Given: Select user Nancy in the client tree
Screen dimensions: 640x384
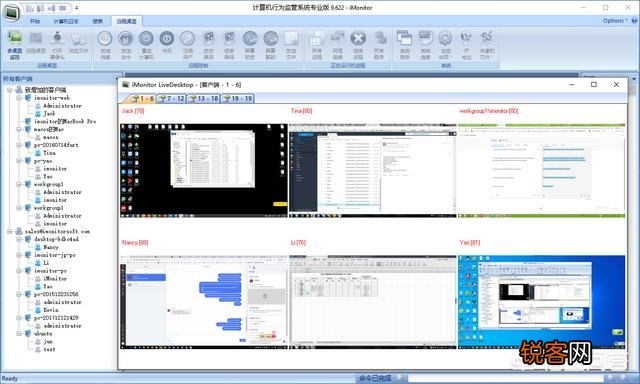Looking at the screenshot, I should click(51, 247).
